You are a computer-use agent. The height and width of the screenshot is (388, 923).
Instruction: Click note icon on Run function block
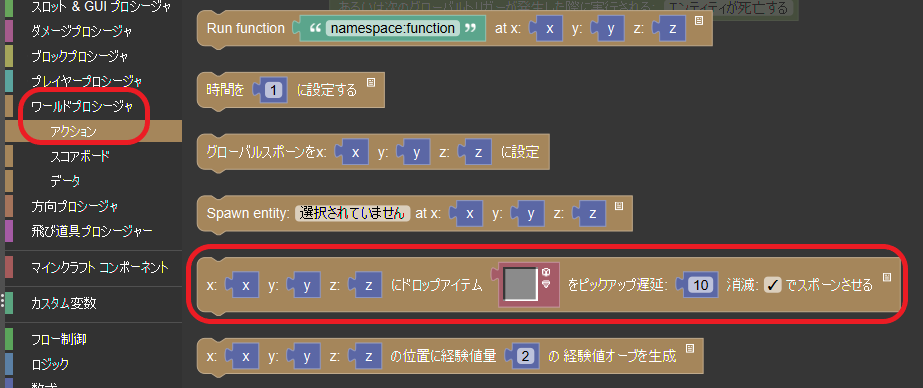(699, 21)
